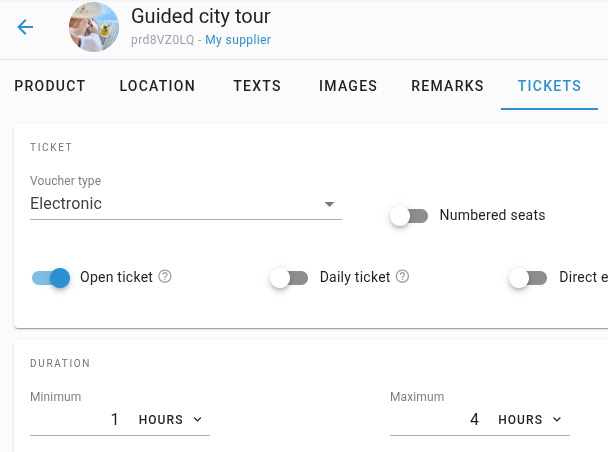Open the TEXTS tab
The image size is (608, 452).
pos(257,86)
